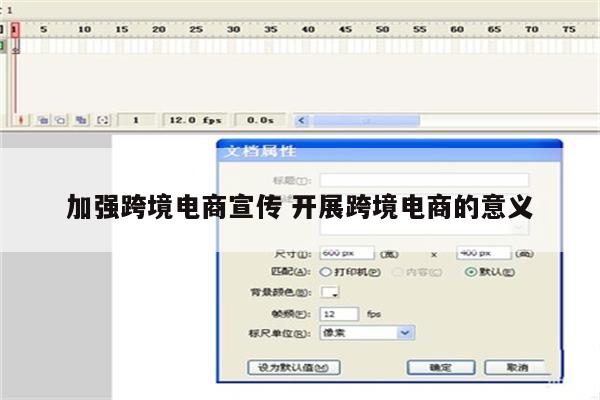Click the current frame number box
The height and width of the screenshot is (400, 600).
[136, 120]
